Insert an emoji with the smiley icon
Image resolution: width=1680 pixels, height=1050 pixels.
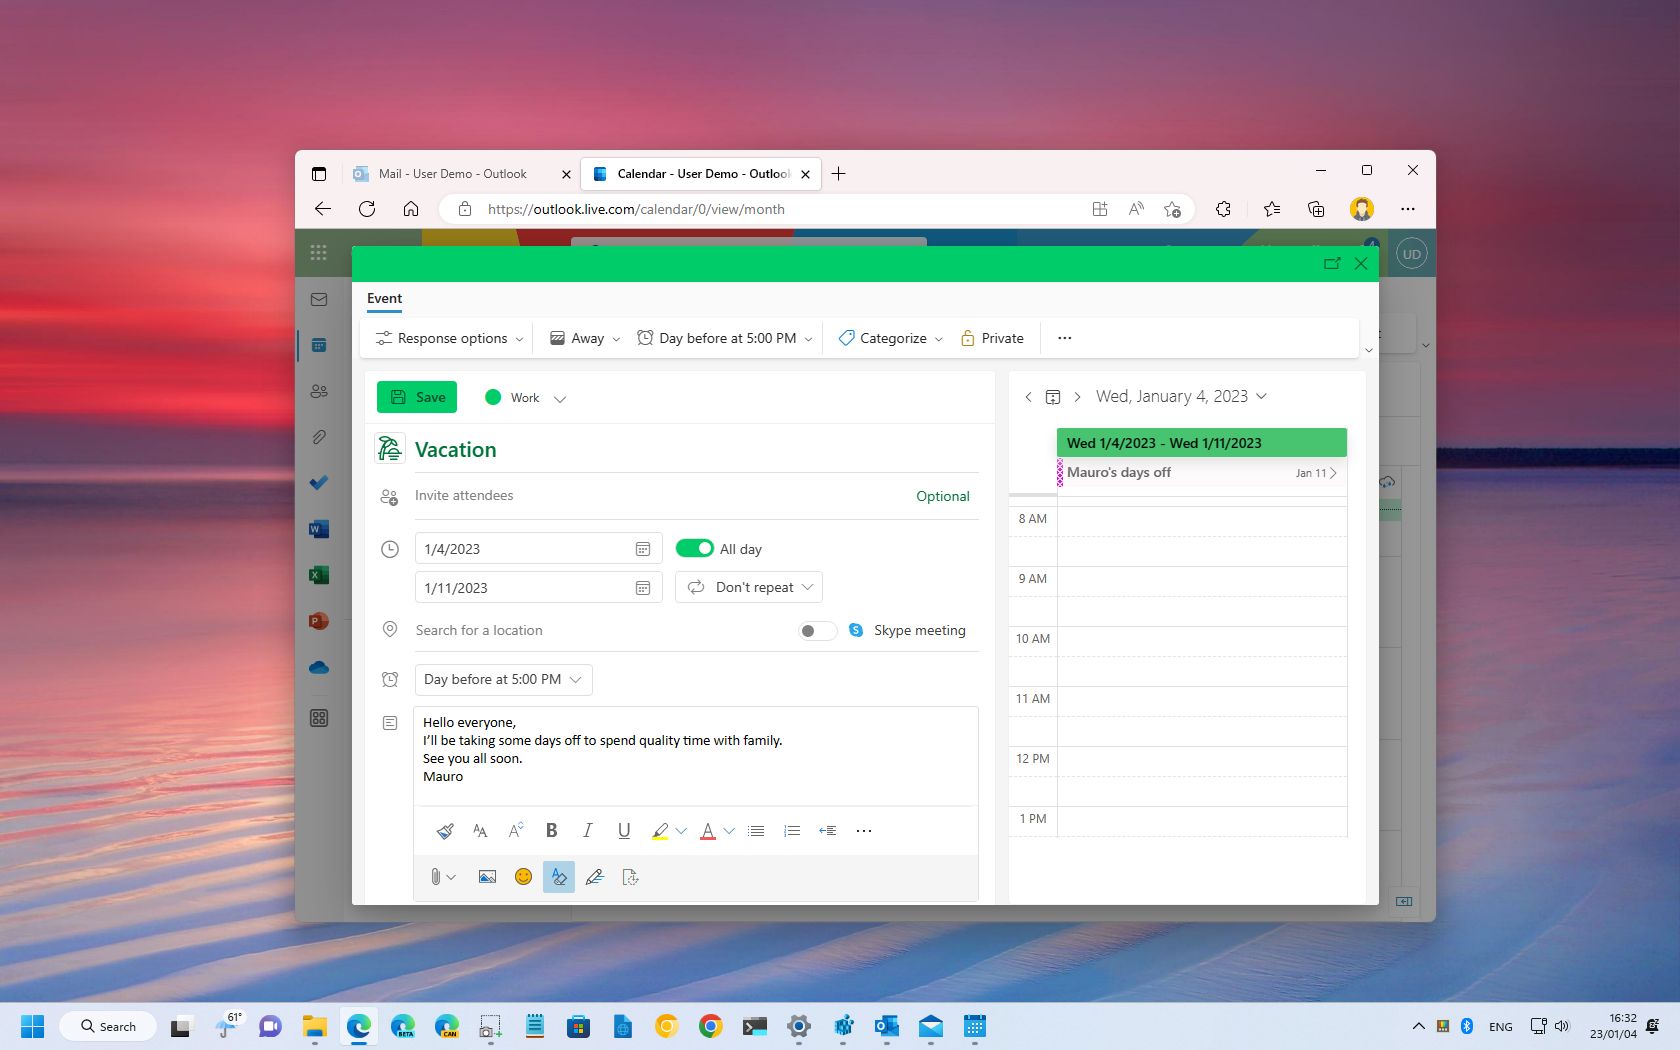click(x=523, y=877)
